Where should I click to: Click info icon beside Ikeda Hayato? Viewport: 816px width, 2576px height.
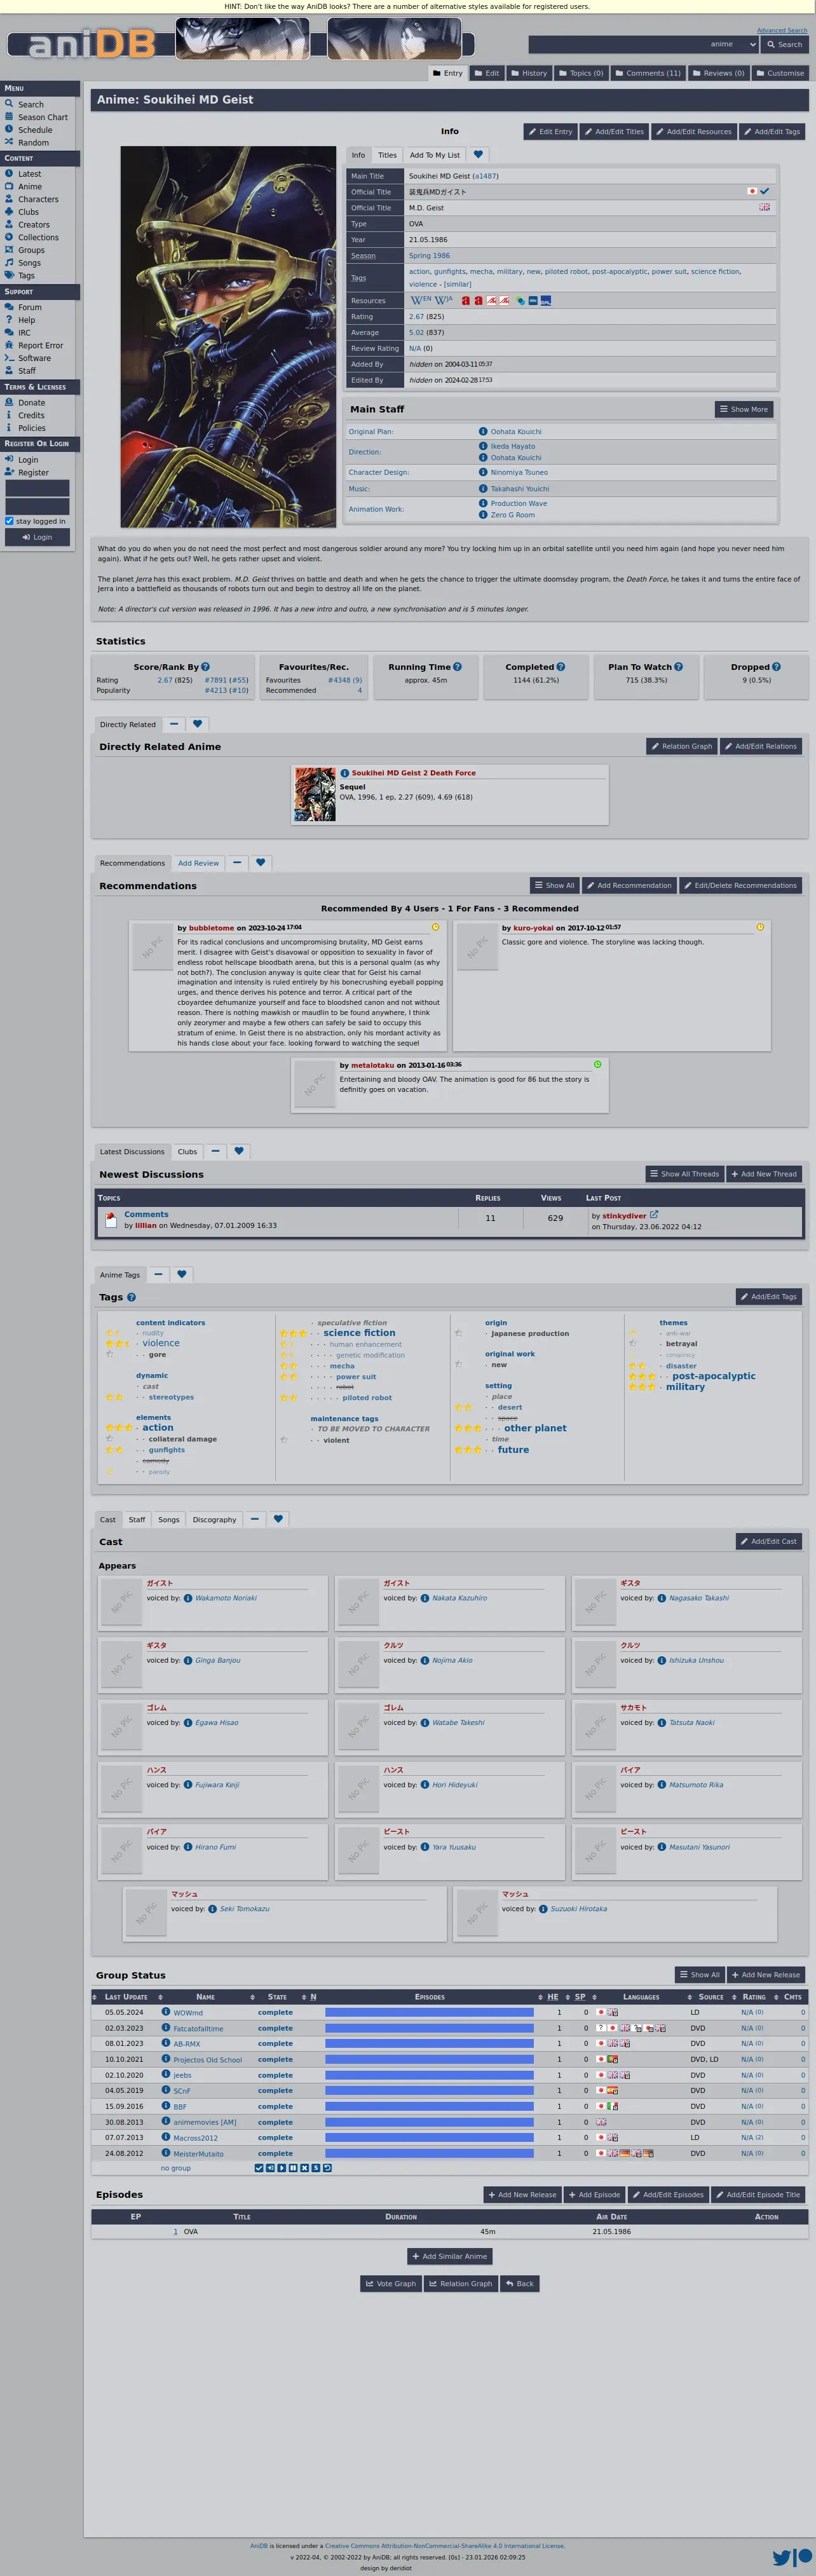coord(483,446)
